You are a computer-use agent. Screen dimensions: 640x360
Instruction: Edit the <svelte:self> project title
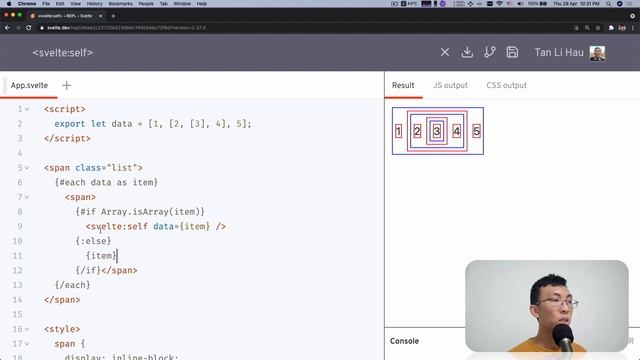(62, 53)
